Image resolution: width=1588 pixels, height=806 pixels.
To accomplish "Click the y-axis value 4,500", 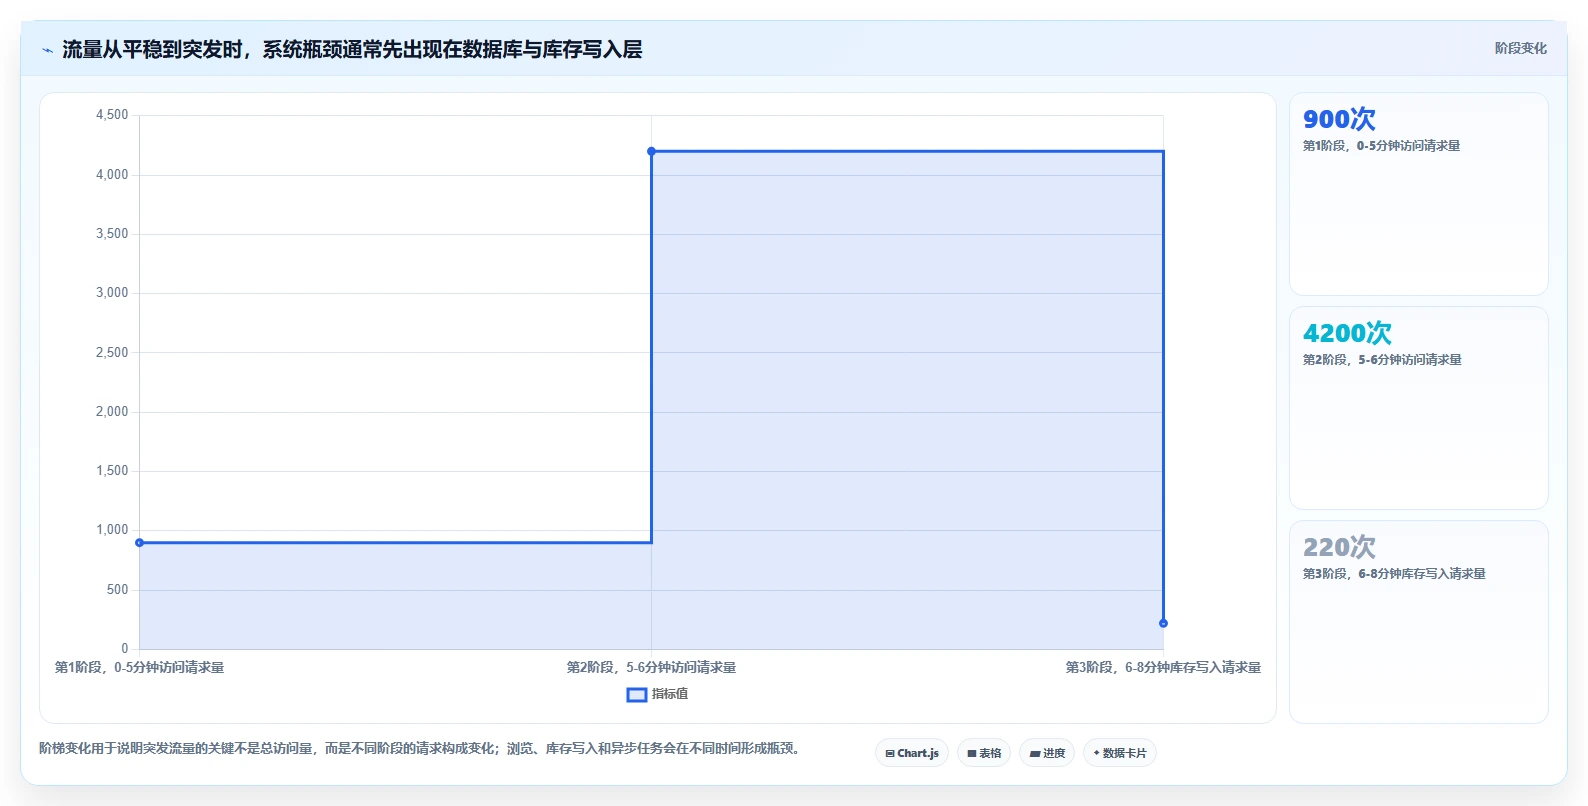I will click(x=112, y=115).
